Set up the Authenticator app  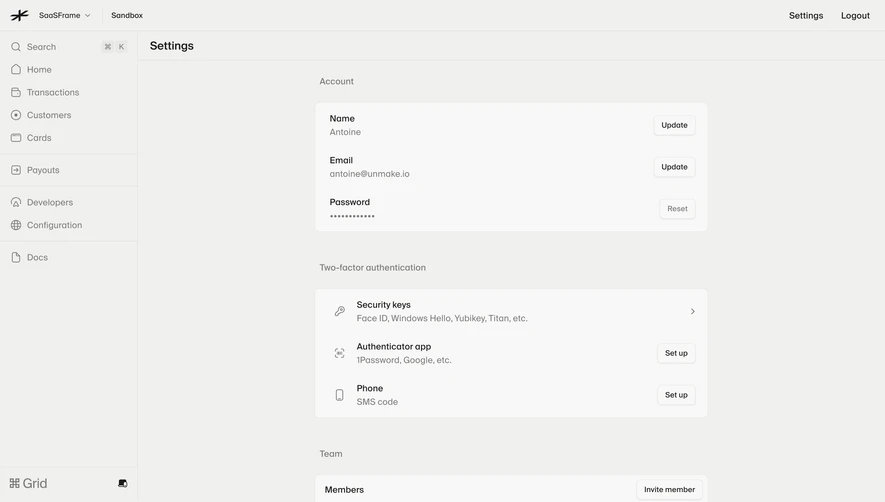click(x=676, y=353)
